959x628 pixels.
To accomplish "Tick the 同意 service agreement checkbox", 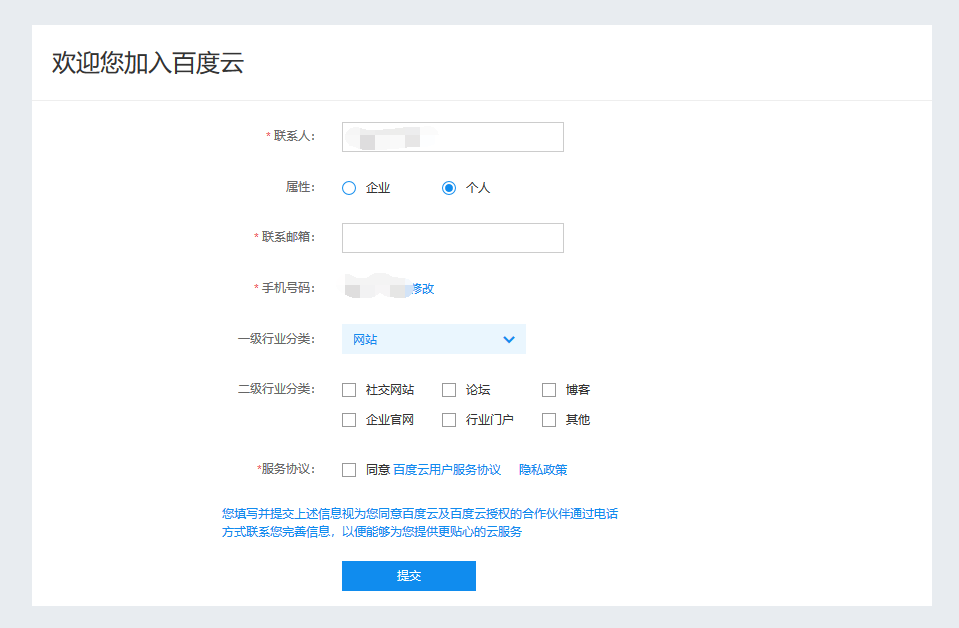I will (349, 470).
